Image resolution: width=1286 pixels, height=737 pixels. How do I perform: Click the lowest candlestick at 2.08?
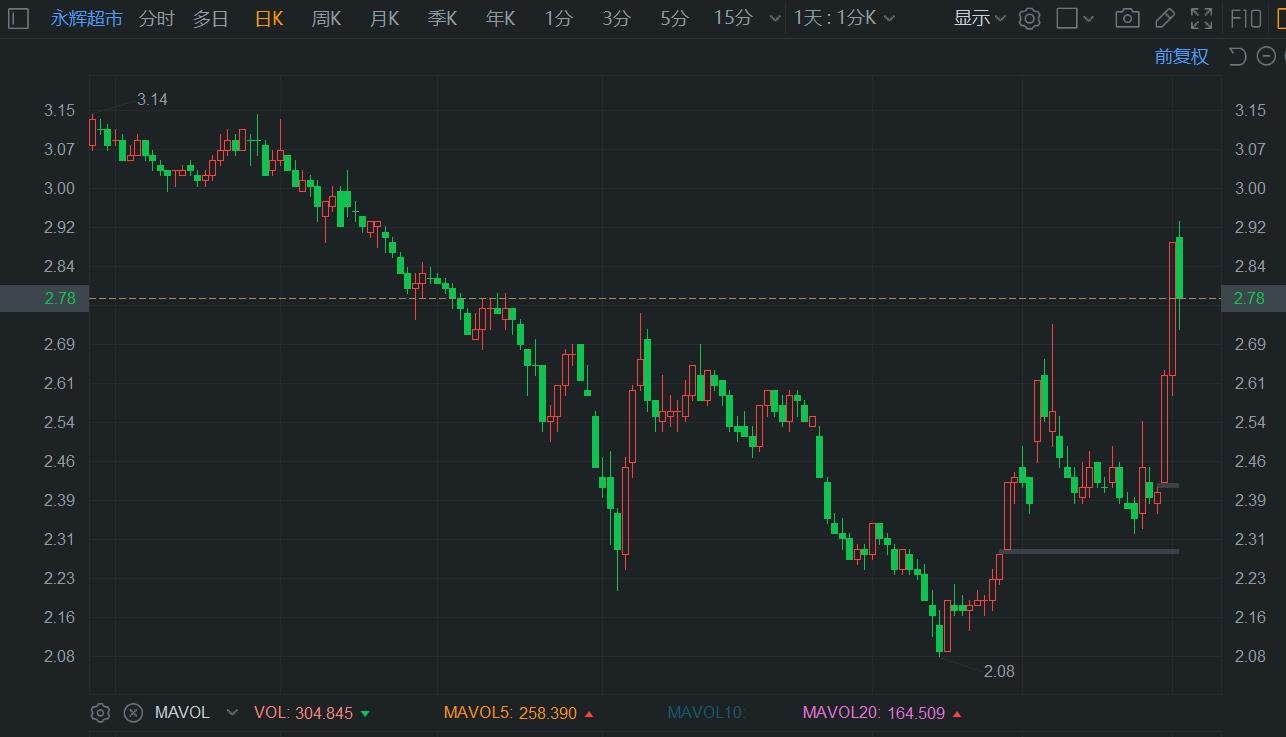coord(939,638)
